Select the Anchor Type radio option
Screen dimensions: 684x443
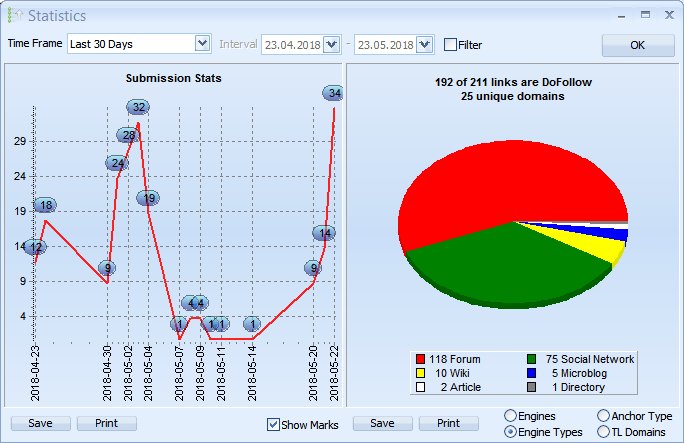[x=603, y=416]
